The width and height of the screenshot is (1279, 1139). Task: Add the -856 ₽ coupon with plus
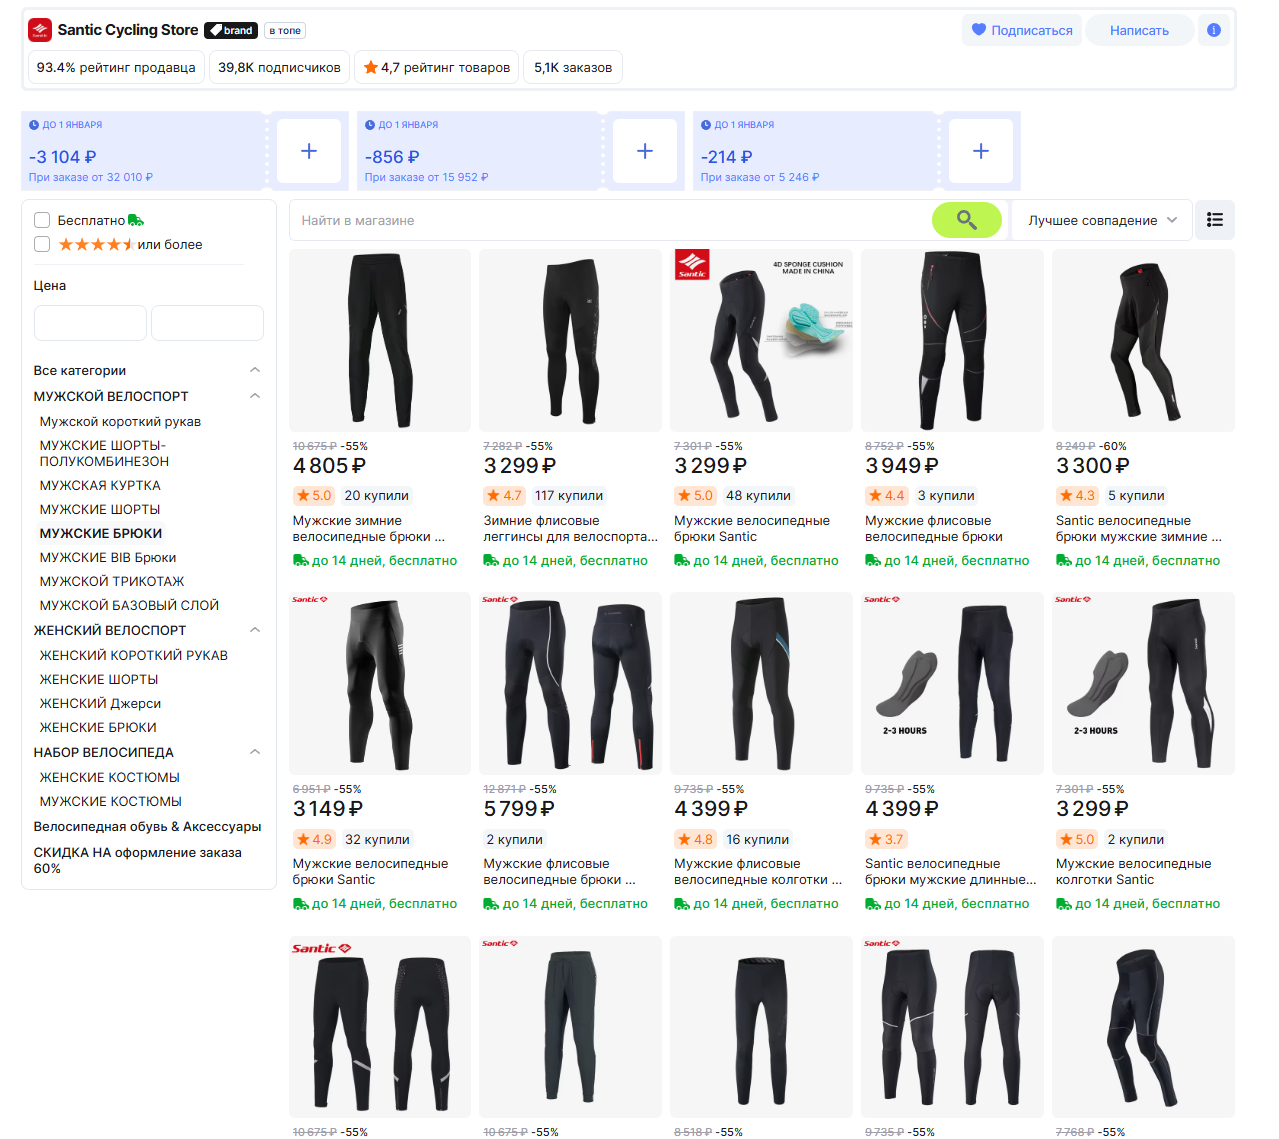645,151
